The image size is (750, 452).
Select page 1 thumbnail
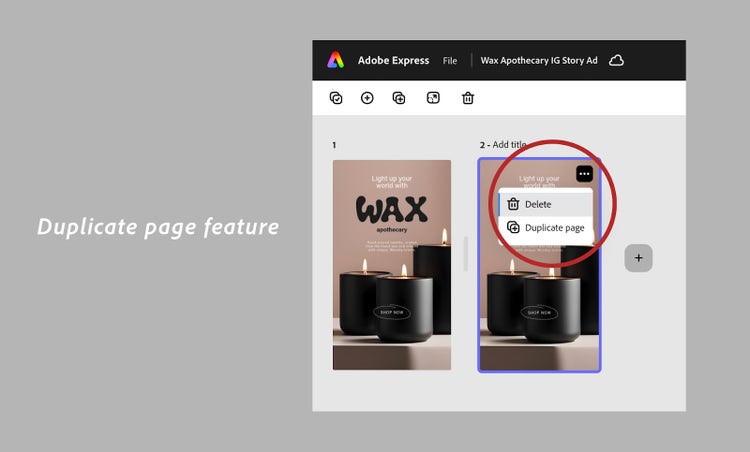(x=392, y=265)
